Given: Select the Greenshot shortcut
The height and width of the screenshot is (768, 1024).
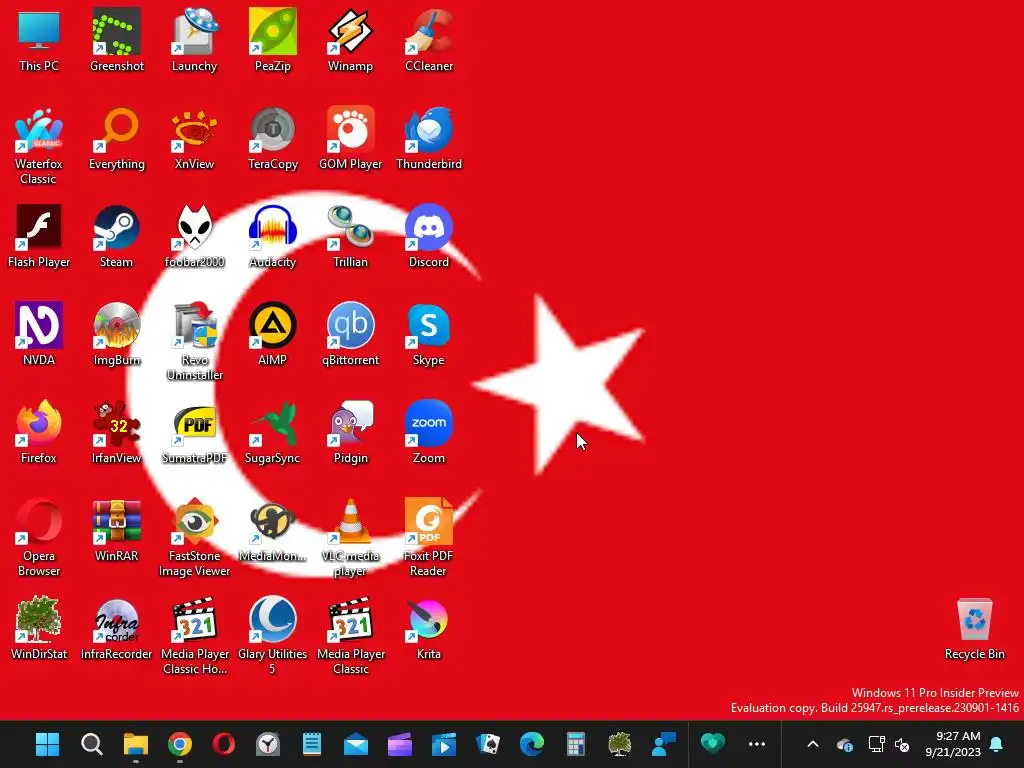Looking at the screenshot, I should click(x=117, y=40).
